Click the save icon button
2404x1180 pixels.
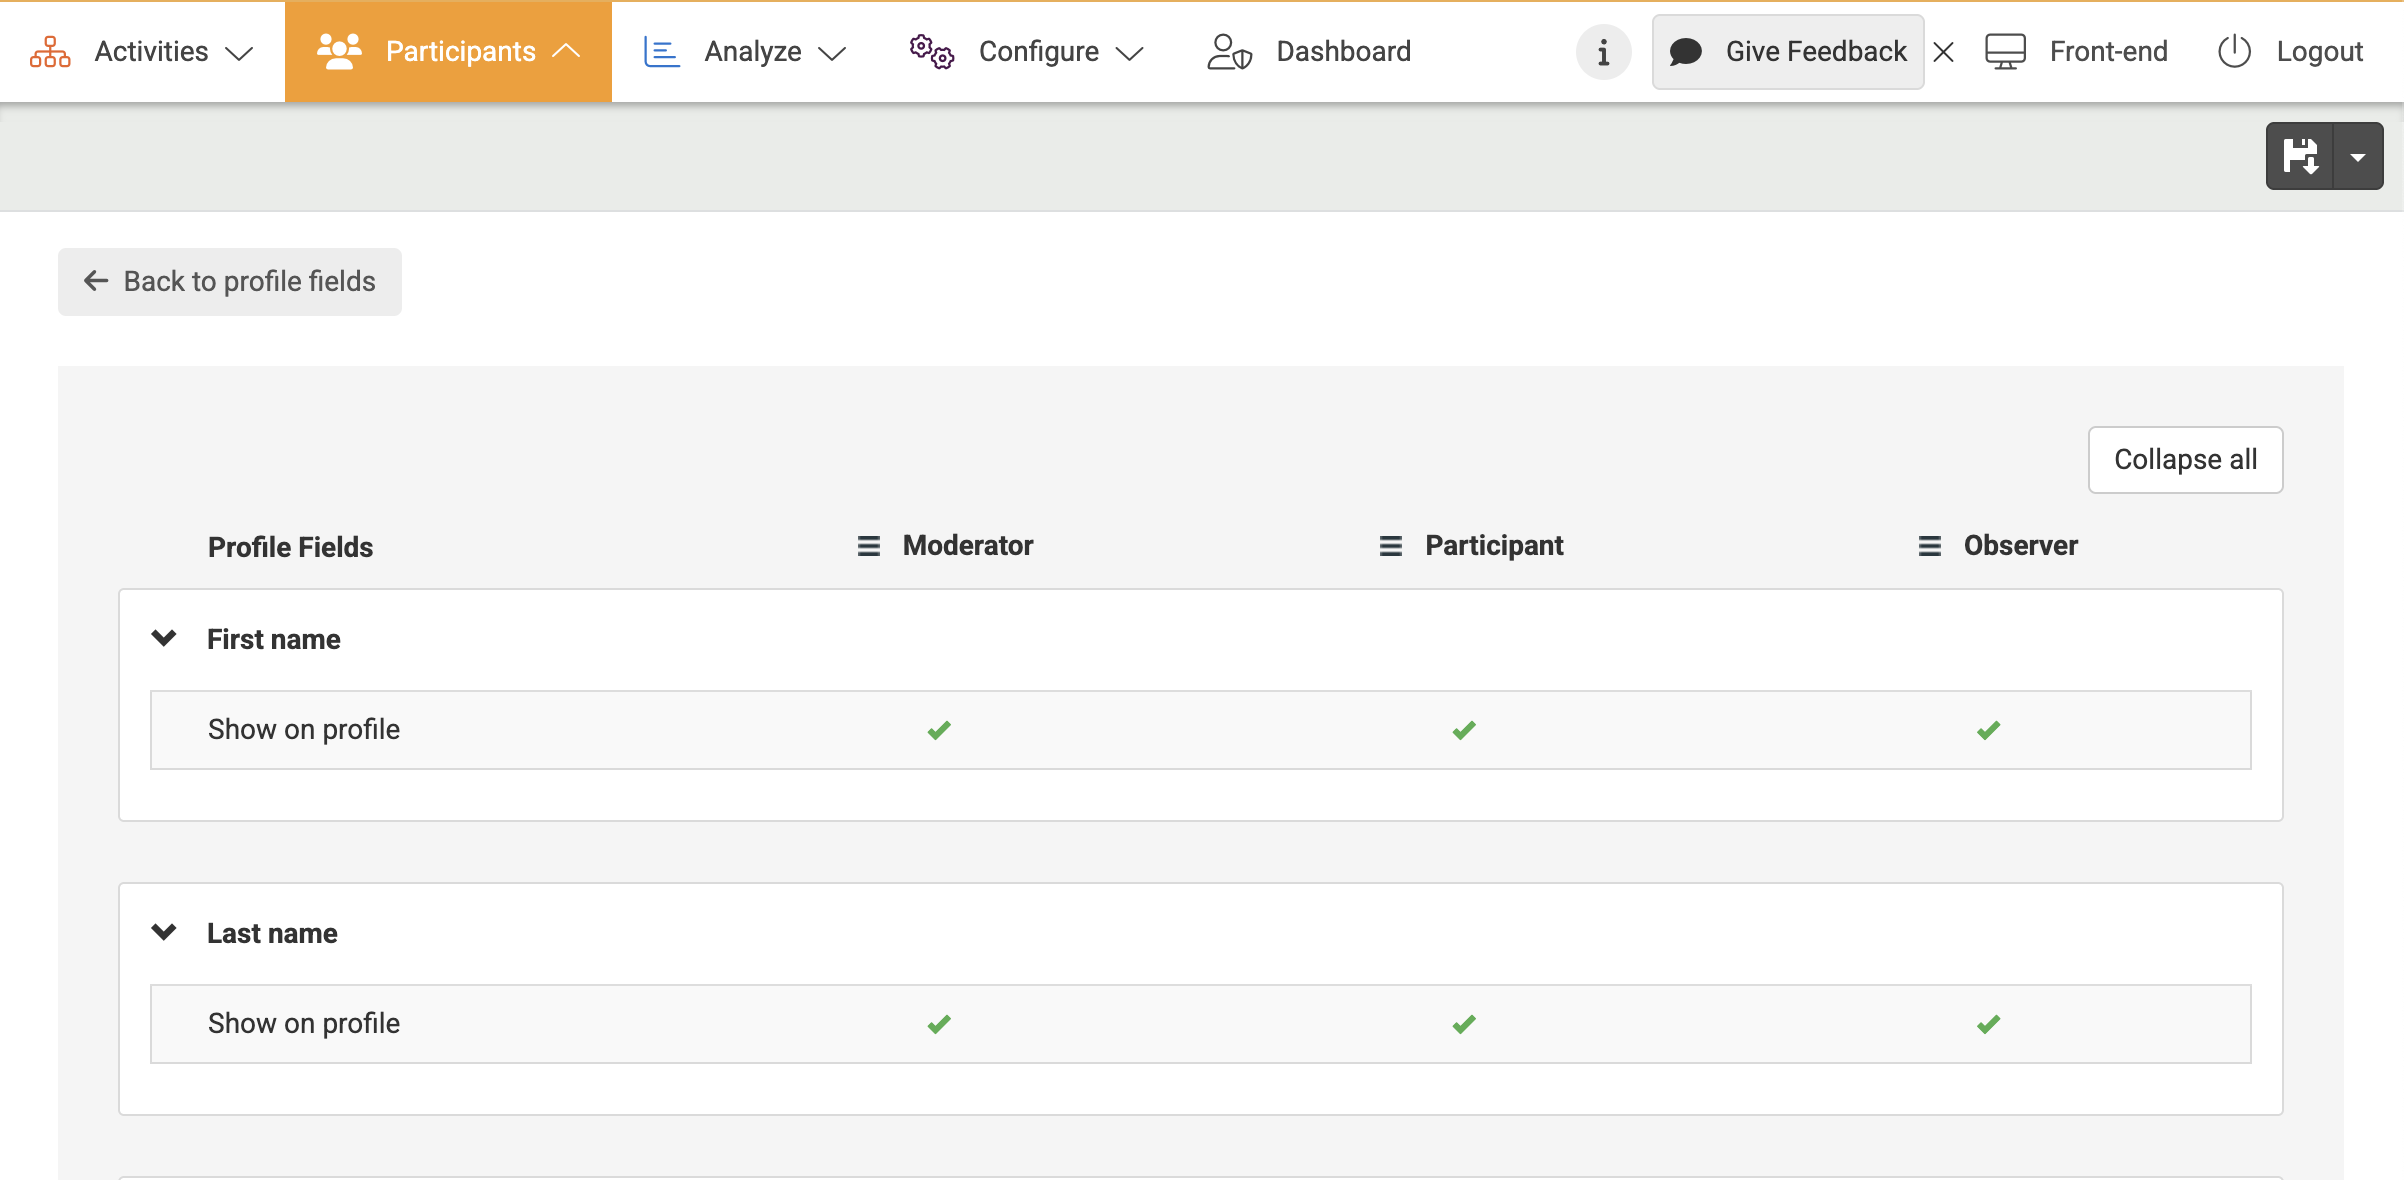tap(2299, 156)
